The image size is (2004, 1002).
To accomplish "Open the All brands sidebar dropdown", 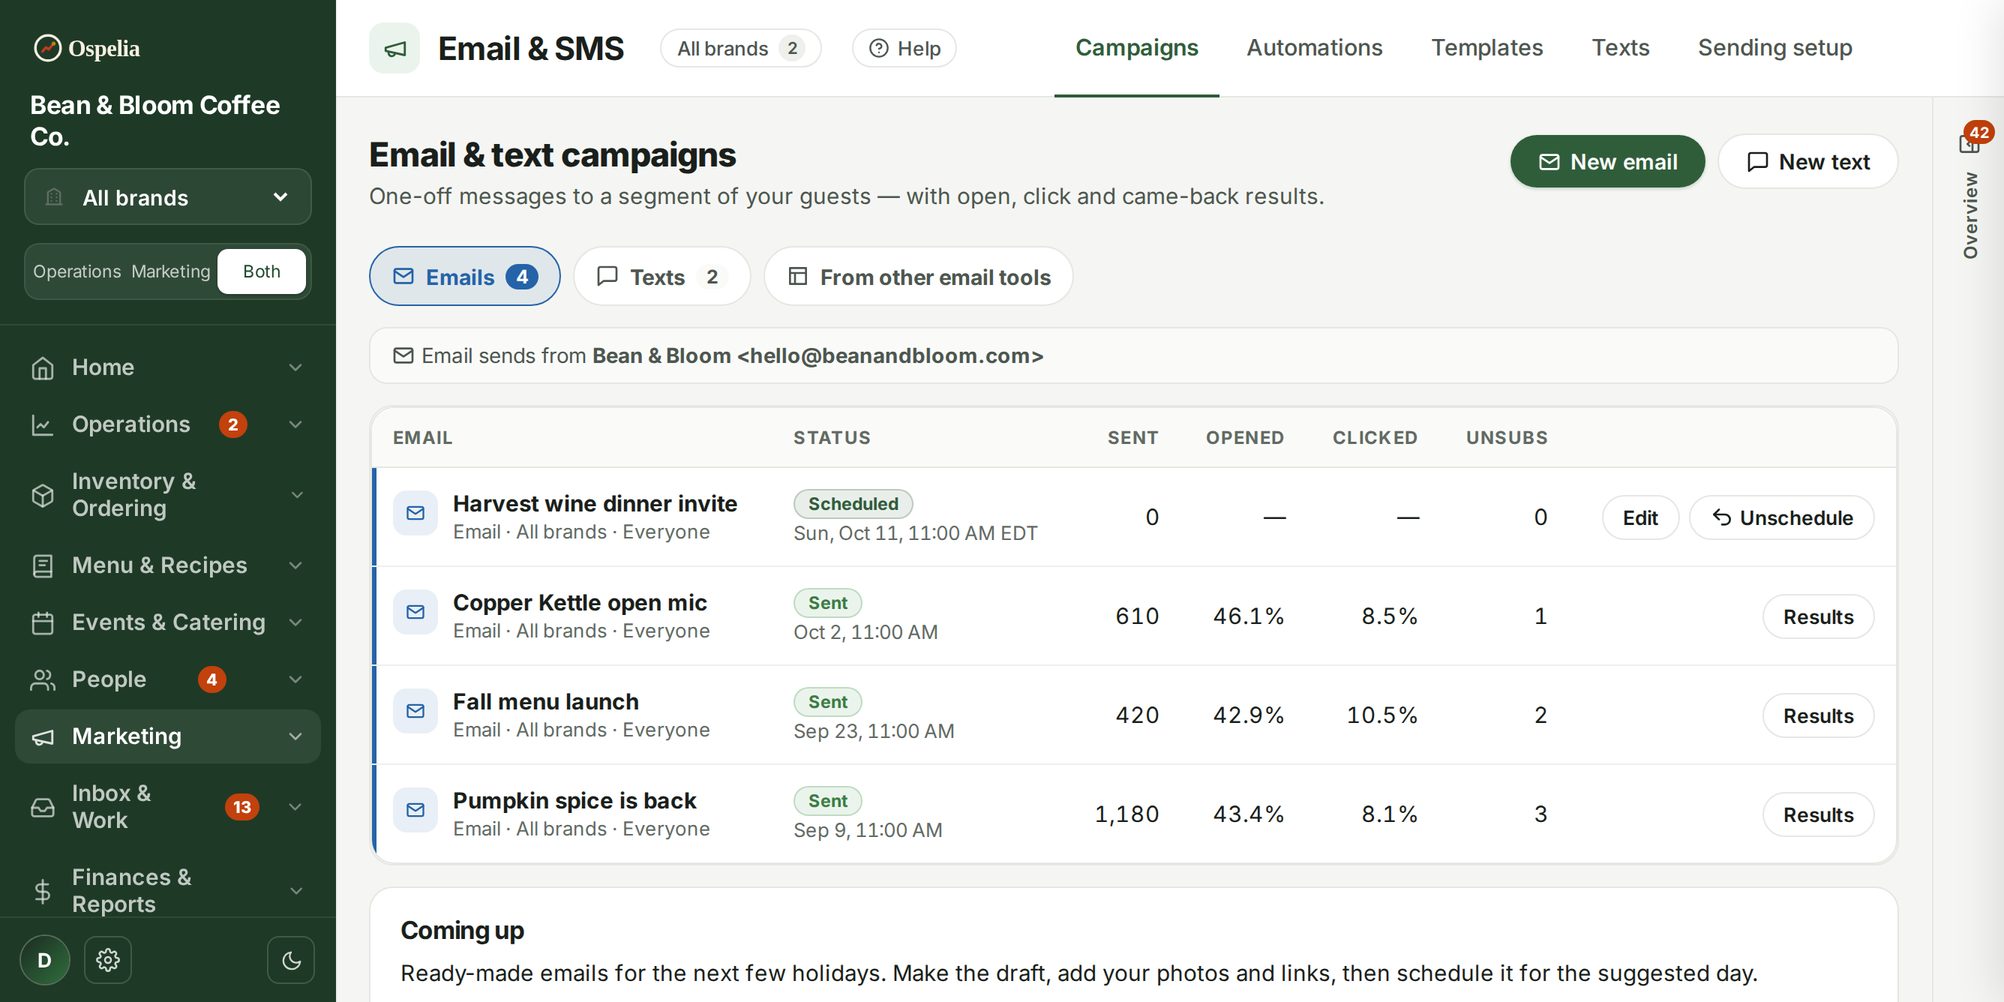I will (168, 197).
